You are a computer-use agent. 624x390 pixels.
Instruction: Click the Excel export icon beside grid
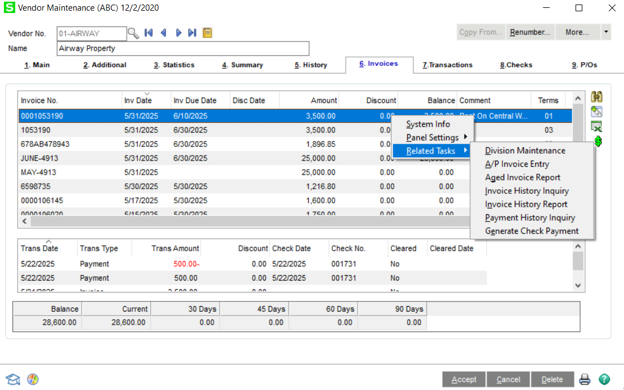pyautogui.click(x=597, y=127)
